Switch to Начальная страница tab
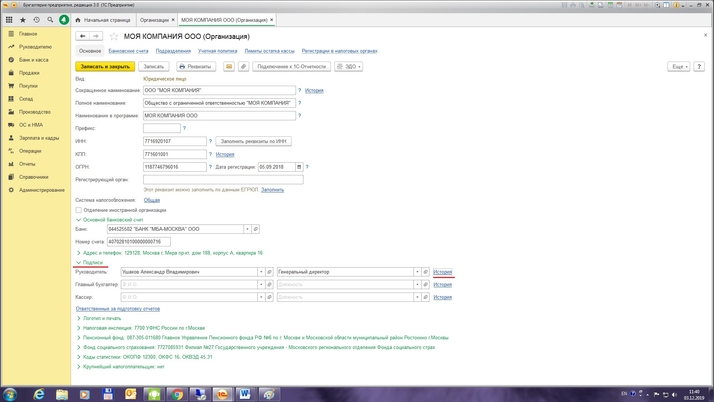Image resolution: width=714 pixels, height=402 pixels. point(103,20)
